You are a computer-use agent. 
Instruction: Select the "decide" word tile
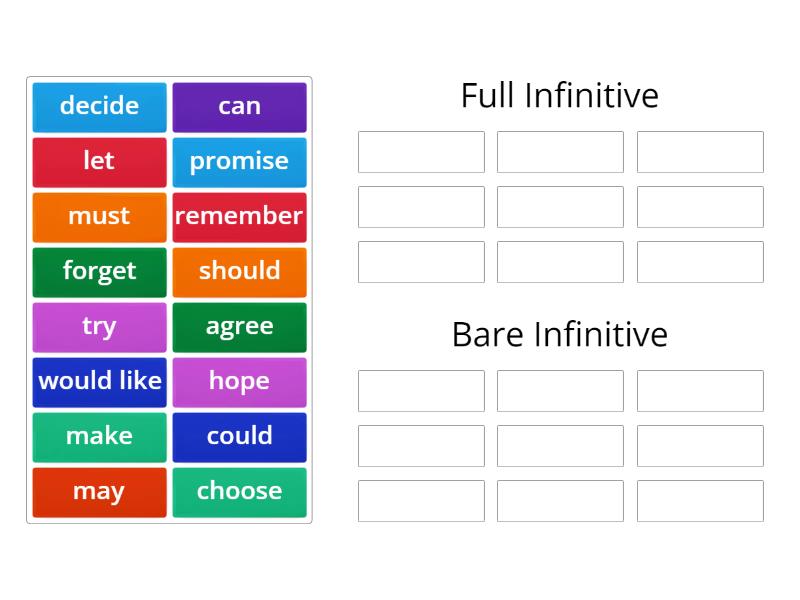click(99, 107)
